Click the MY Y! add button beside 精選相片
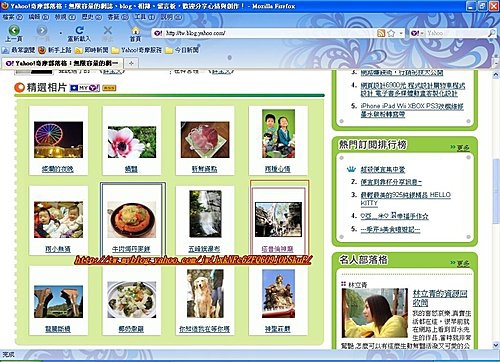Viewport: 500px width, 362px height. click(85, 88)
